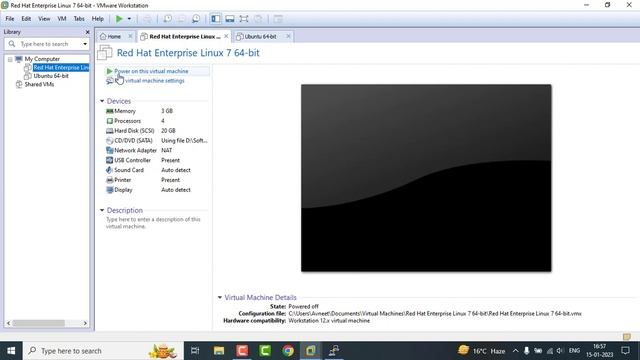
Task: Click the Library scrollbar left arrow
Action: [x=9, y=323]
